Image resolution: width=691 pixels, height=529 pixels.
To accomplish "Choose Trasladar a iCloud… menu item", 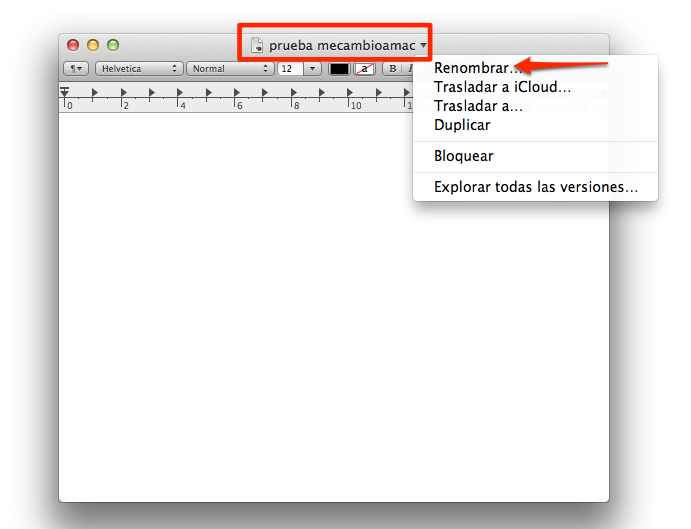I will [502, 87].
